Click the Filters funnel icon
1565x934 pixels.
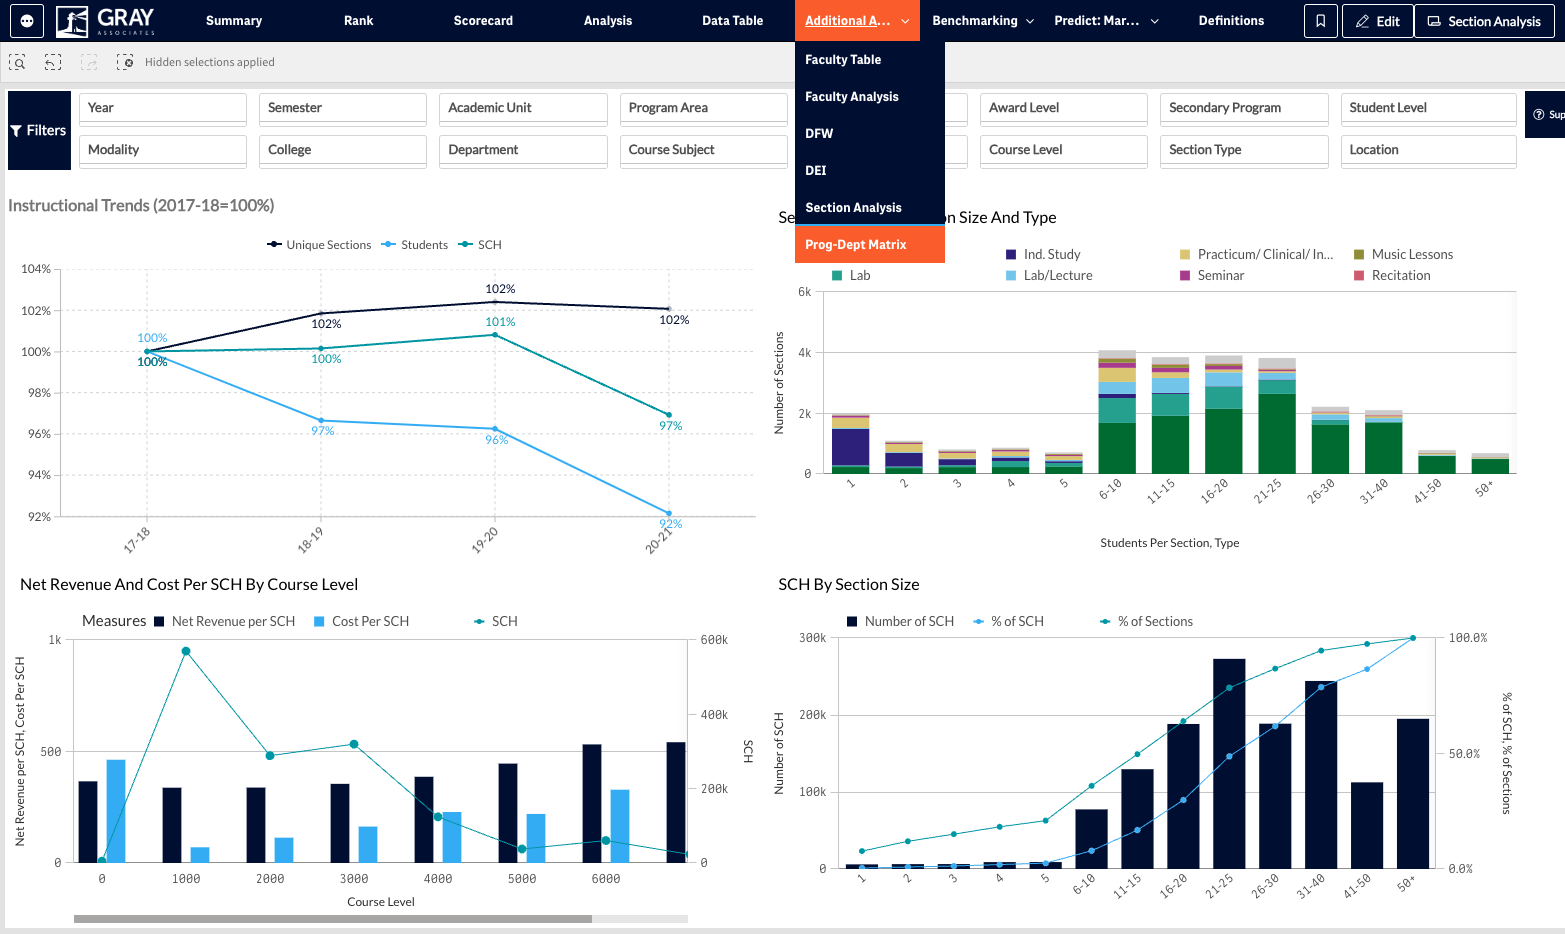click(16, 131)
